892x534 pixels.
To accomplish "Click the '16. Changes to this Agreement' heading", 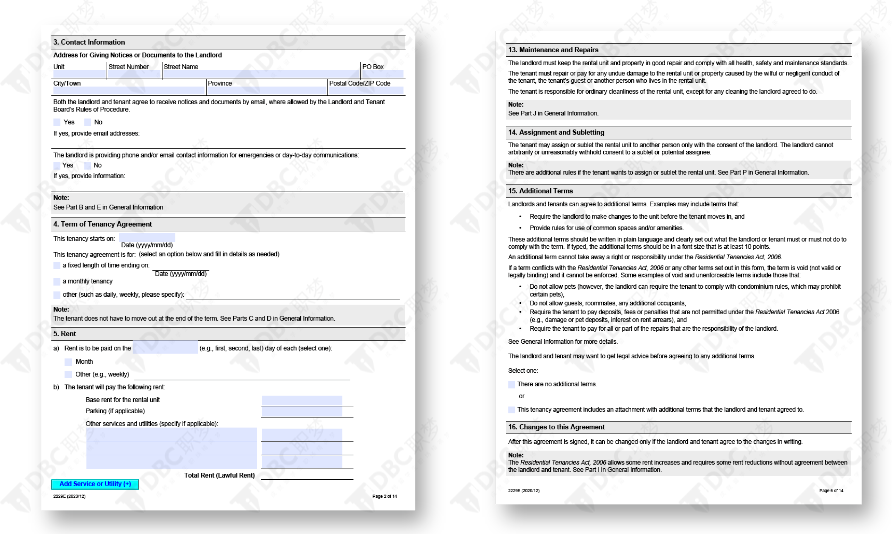I will [x=556, y=427].
